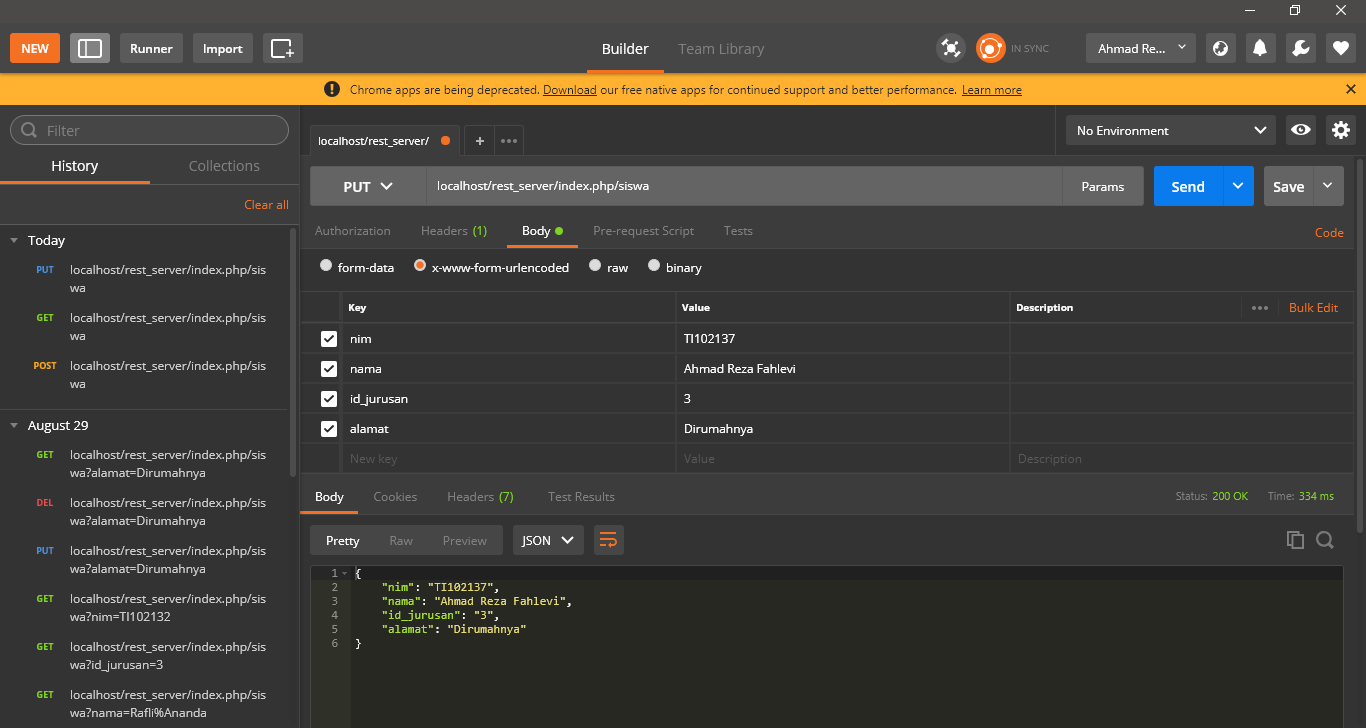Open the No Environment dropdown

pyautogui.click(x=1170, y=130)
